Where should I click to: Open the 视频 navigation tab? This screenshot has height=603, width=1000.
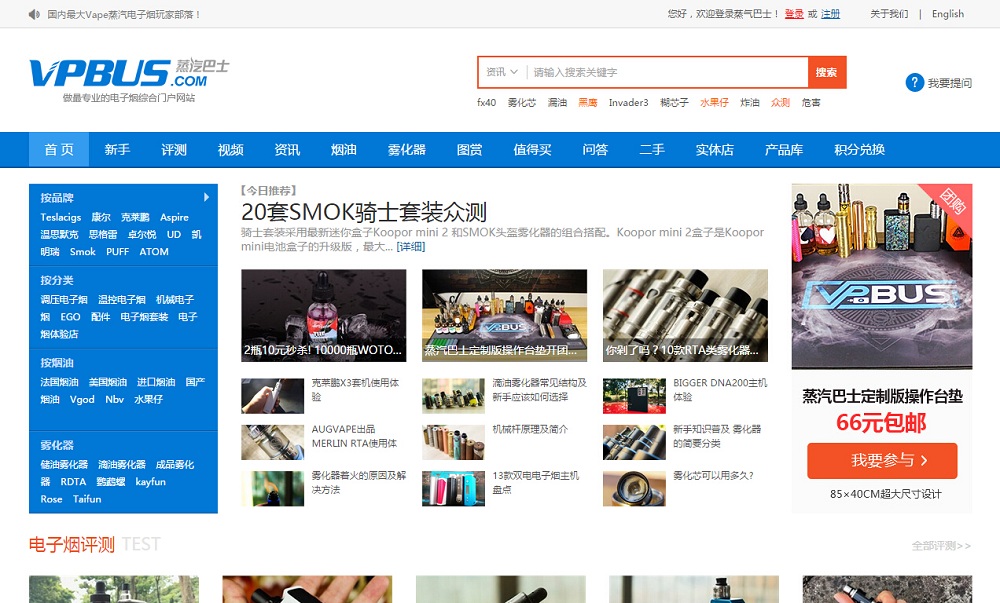click(x=231, y=150)
